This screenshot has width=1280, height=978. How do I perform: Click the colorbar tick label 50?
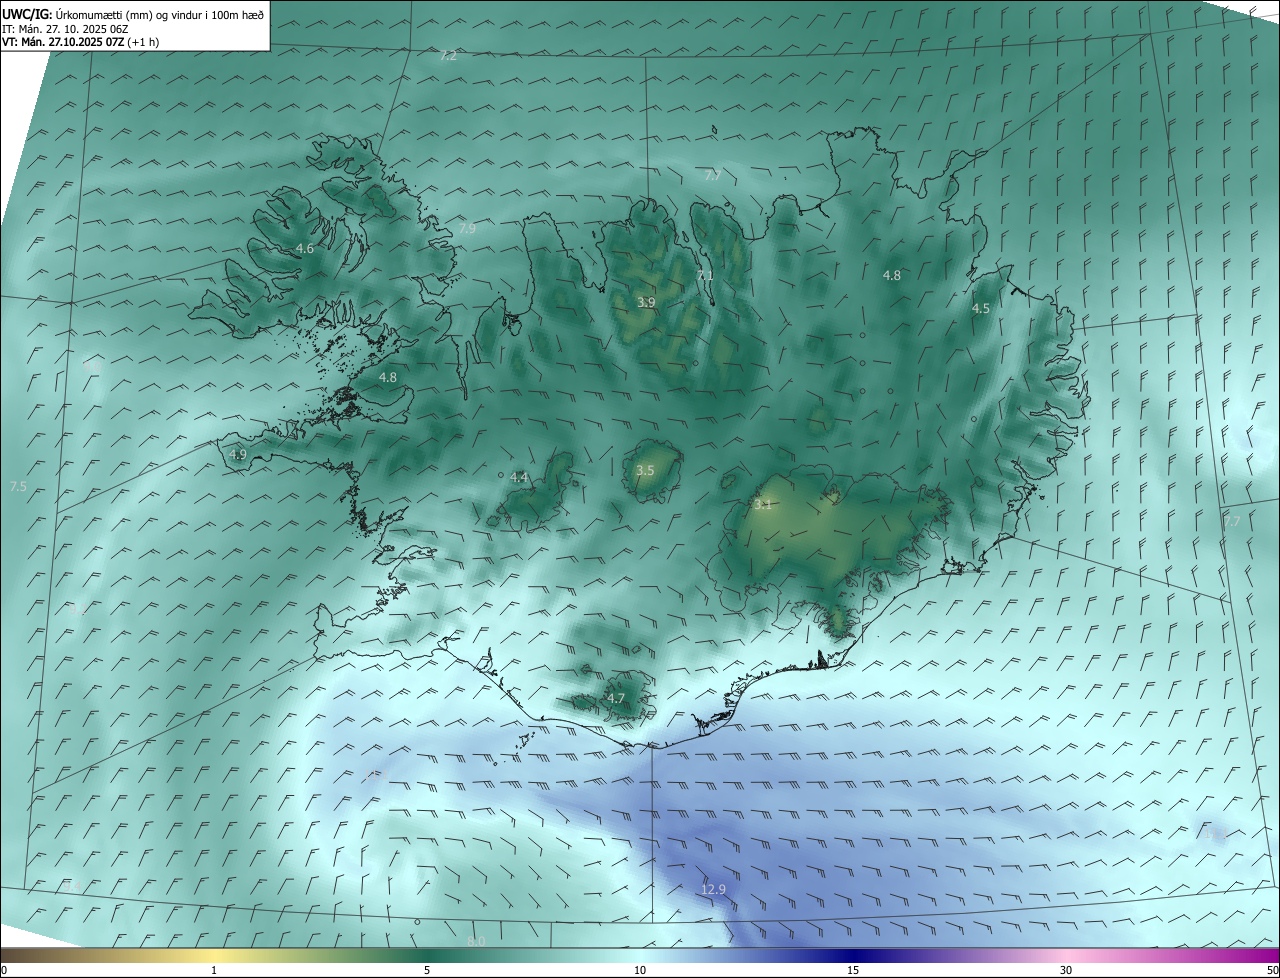(x=1272, y=970)
